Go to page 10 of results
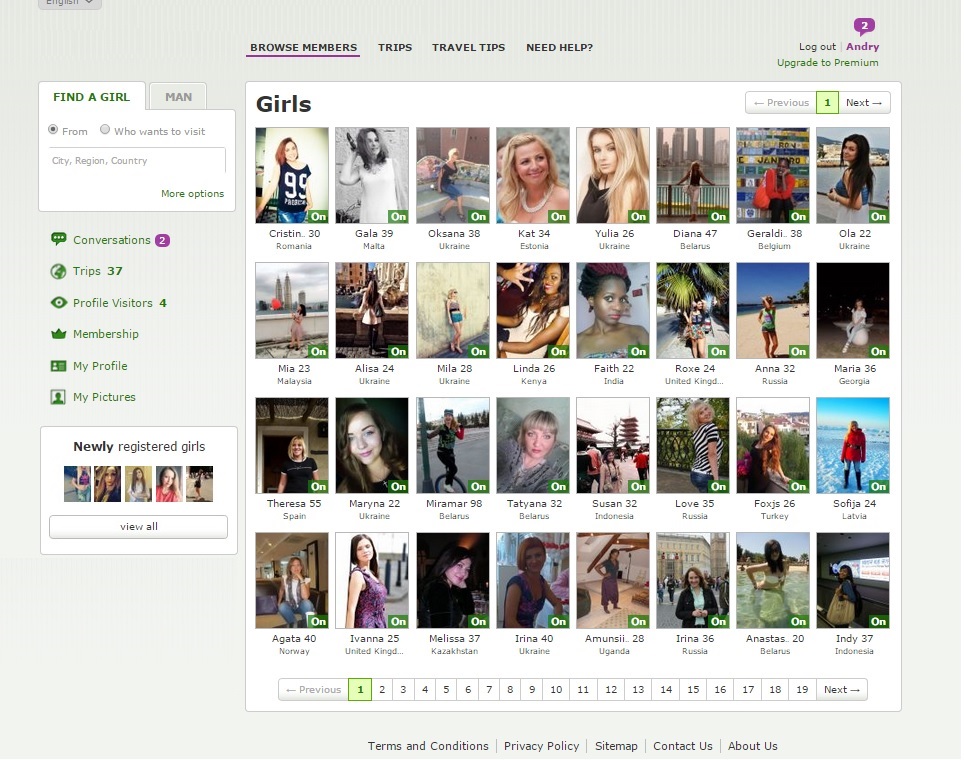This screenshot has height=760, width=964. point(556,690)
